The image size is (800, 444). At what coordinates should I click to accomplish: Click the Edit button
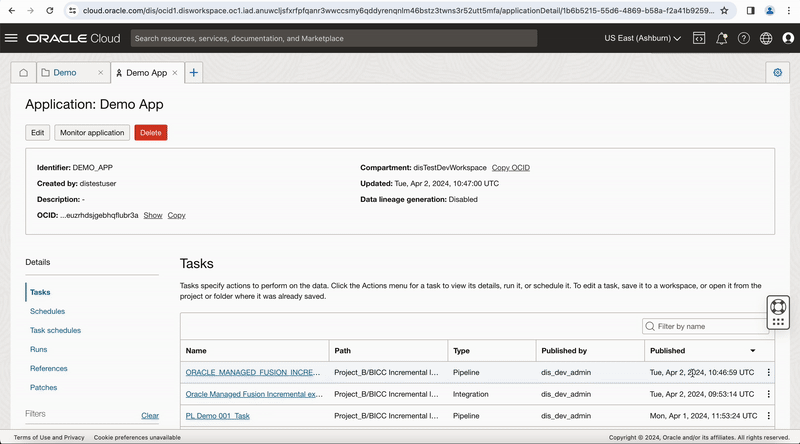tap(38, 133)
